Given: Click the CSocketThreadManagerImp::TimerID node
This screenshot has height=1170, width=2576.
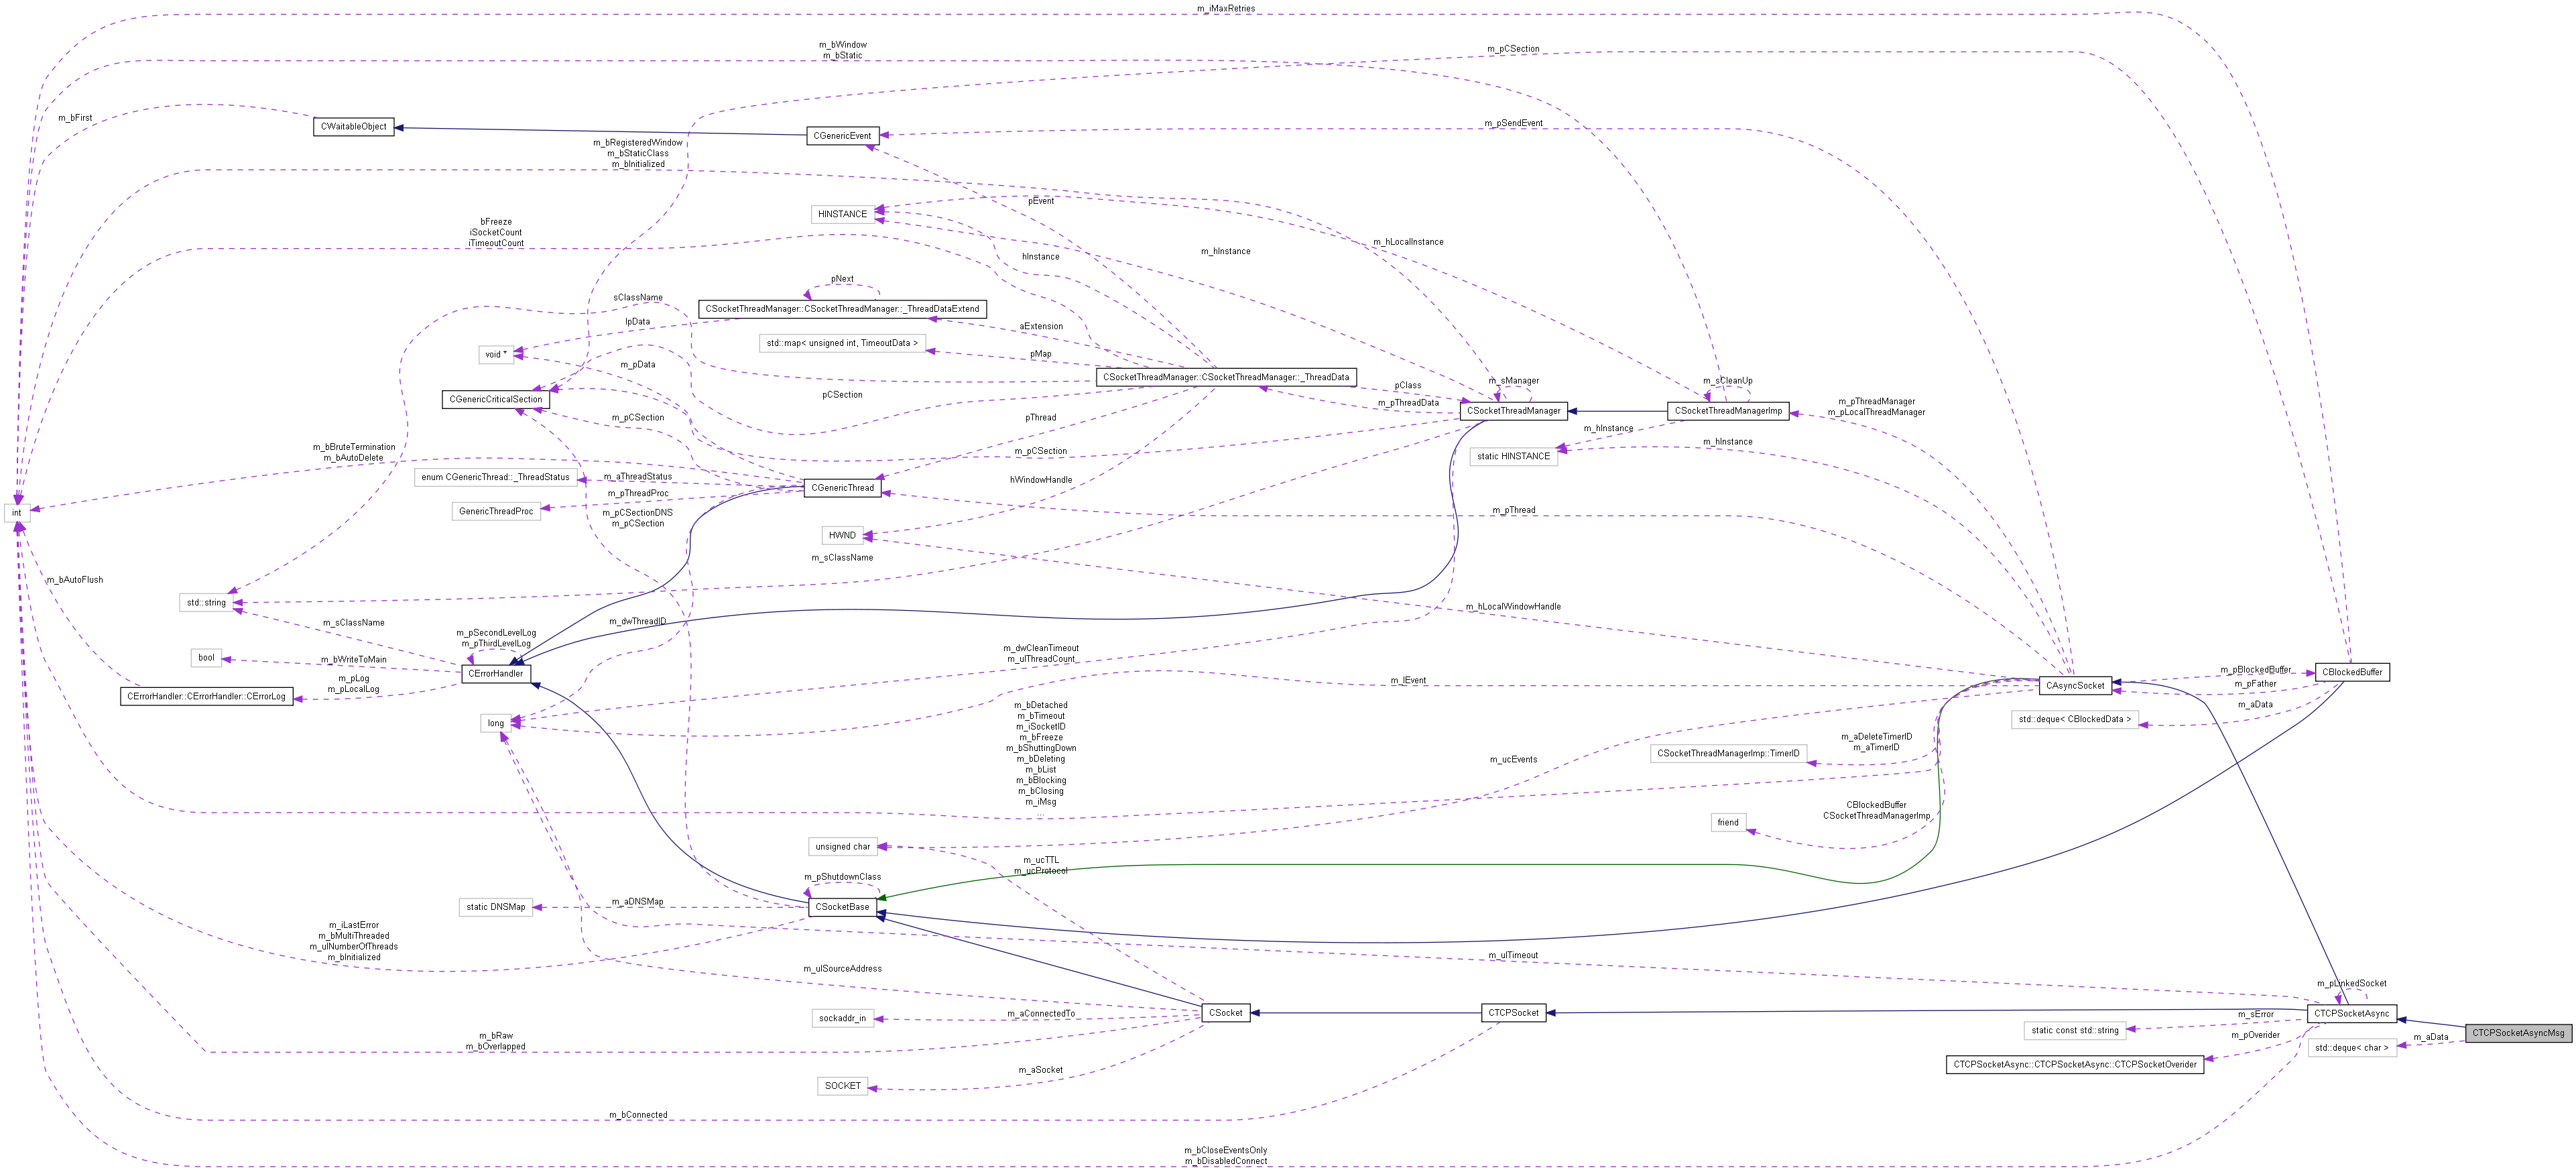Looking at the screenshot, I should tap(1728, 754).
